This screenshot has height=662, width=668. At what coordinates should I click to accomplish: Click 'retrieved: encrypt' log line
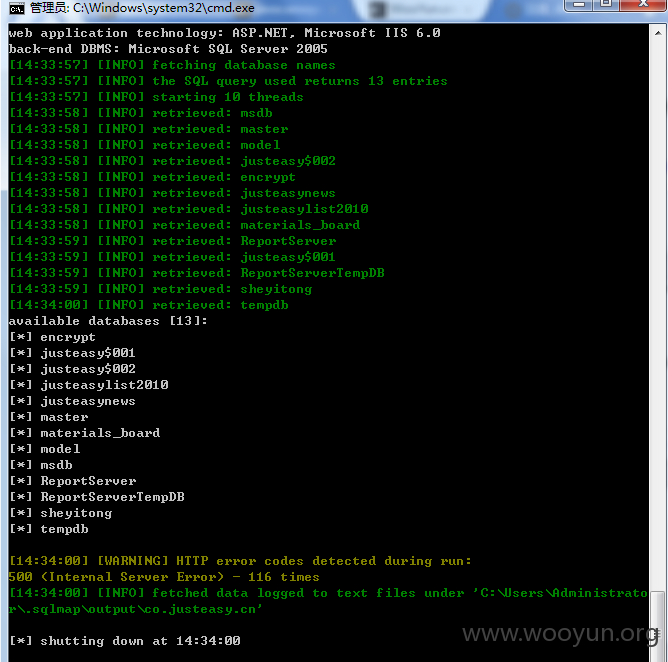152,177
